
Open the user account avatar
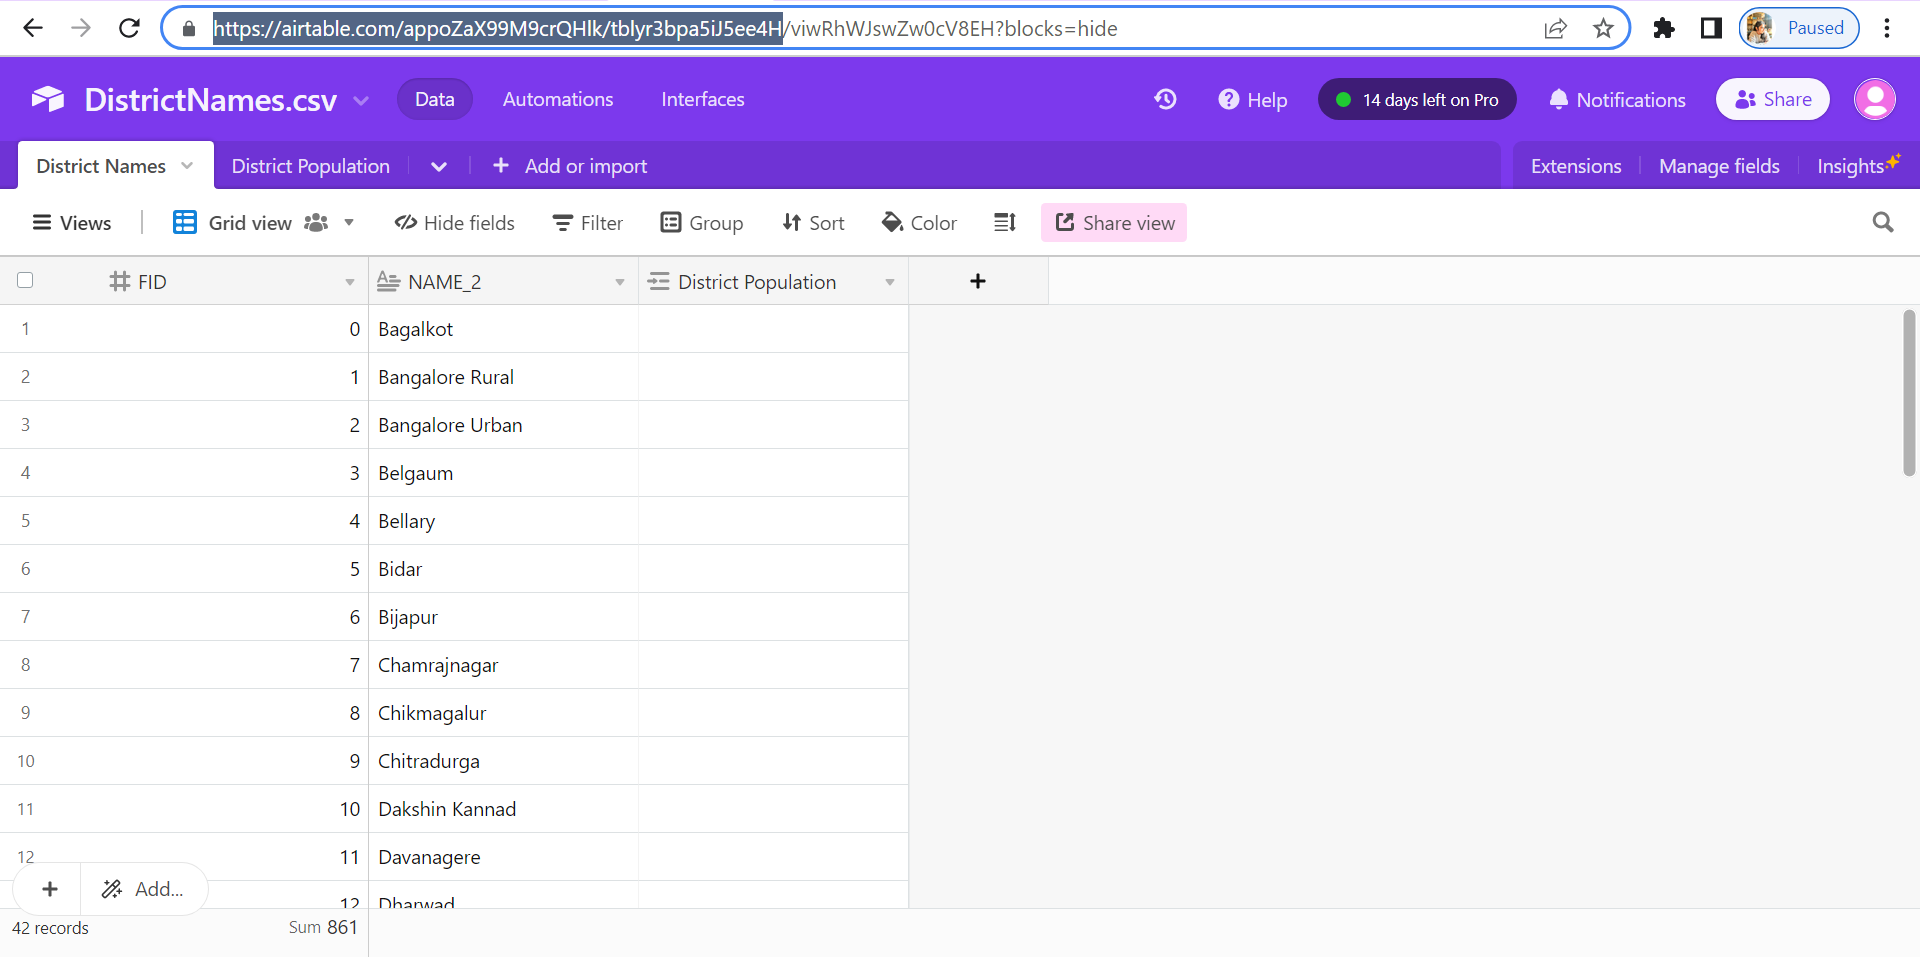[x=1874, y=99]
